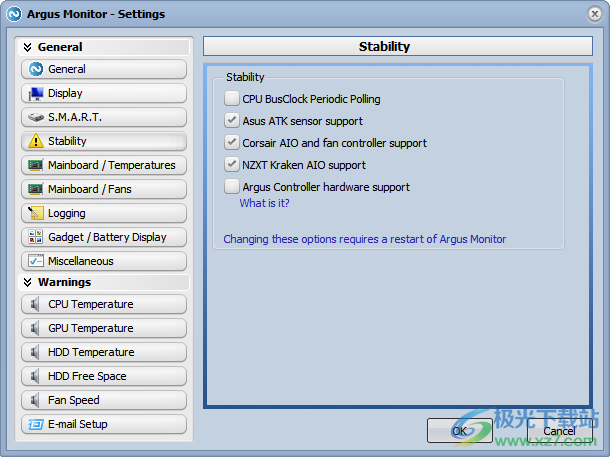The image size is (610, 457).
Task: Click the Logging pencil icon
Action: [36, 213]
